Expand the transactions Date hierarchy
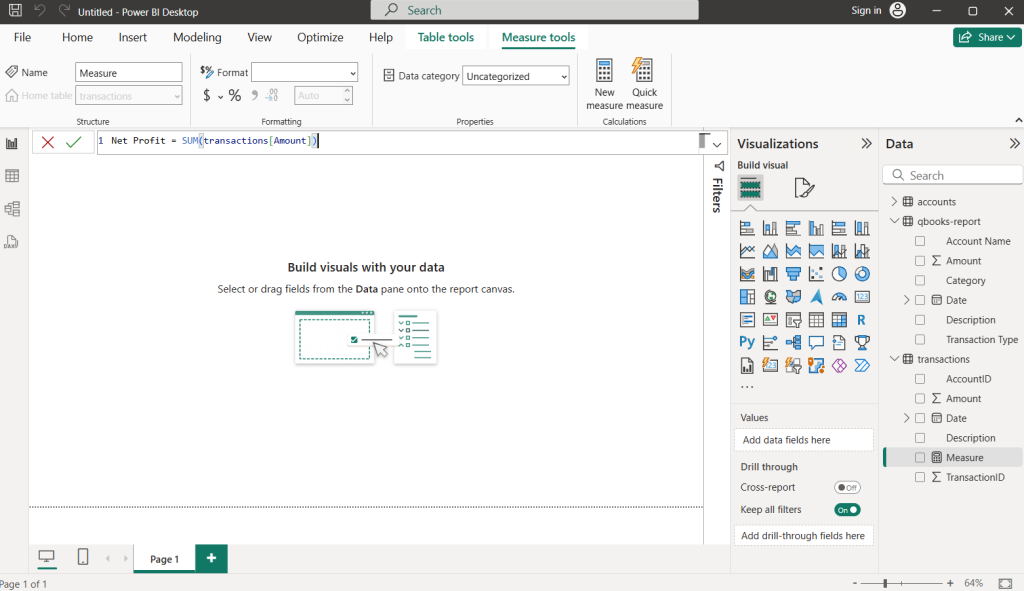 click(x=906, y=418)
